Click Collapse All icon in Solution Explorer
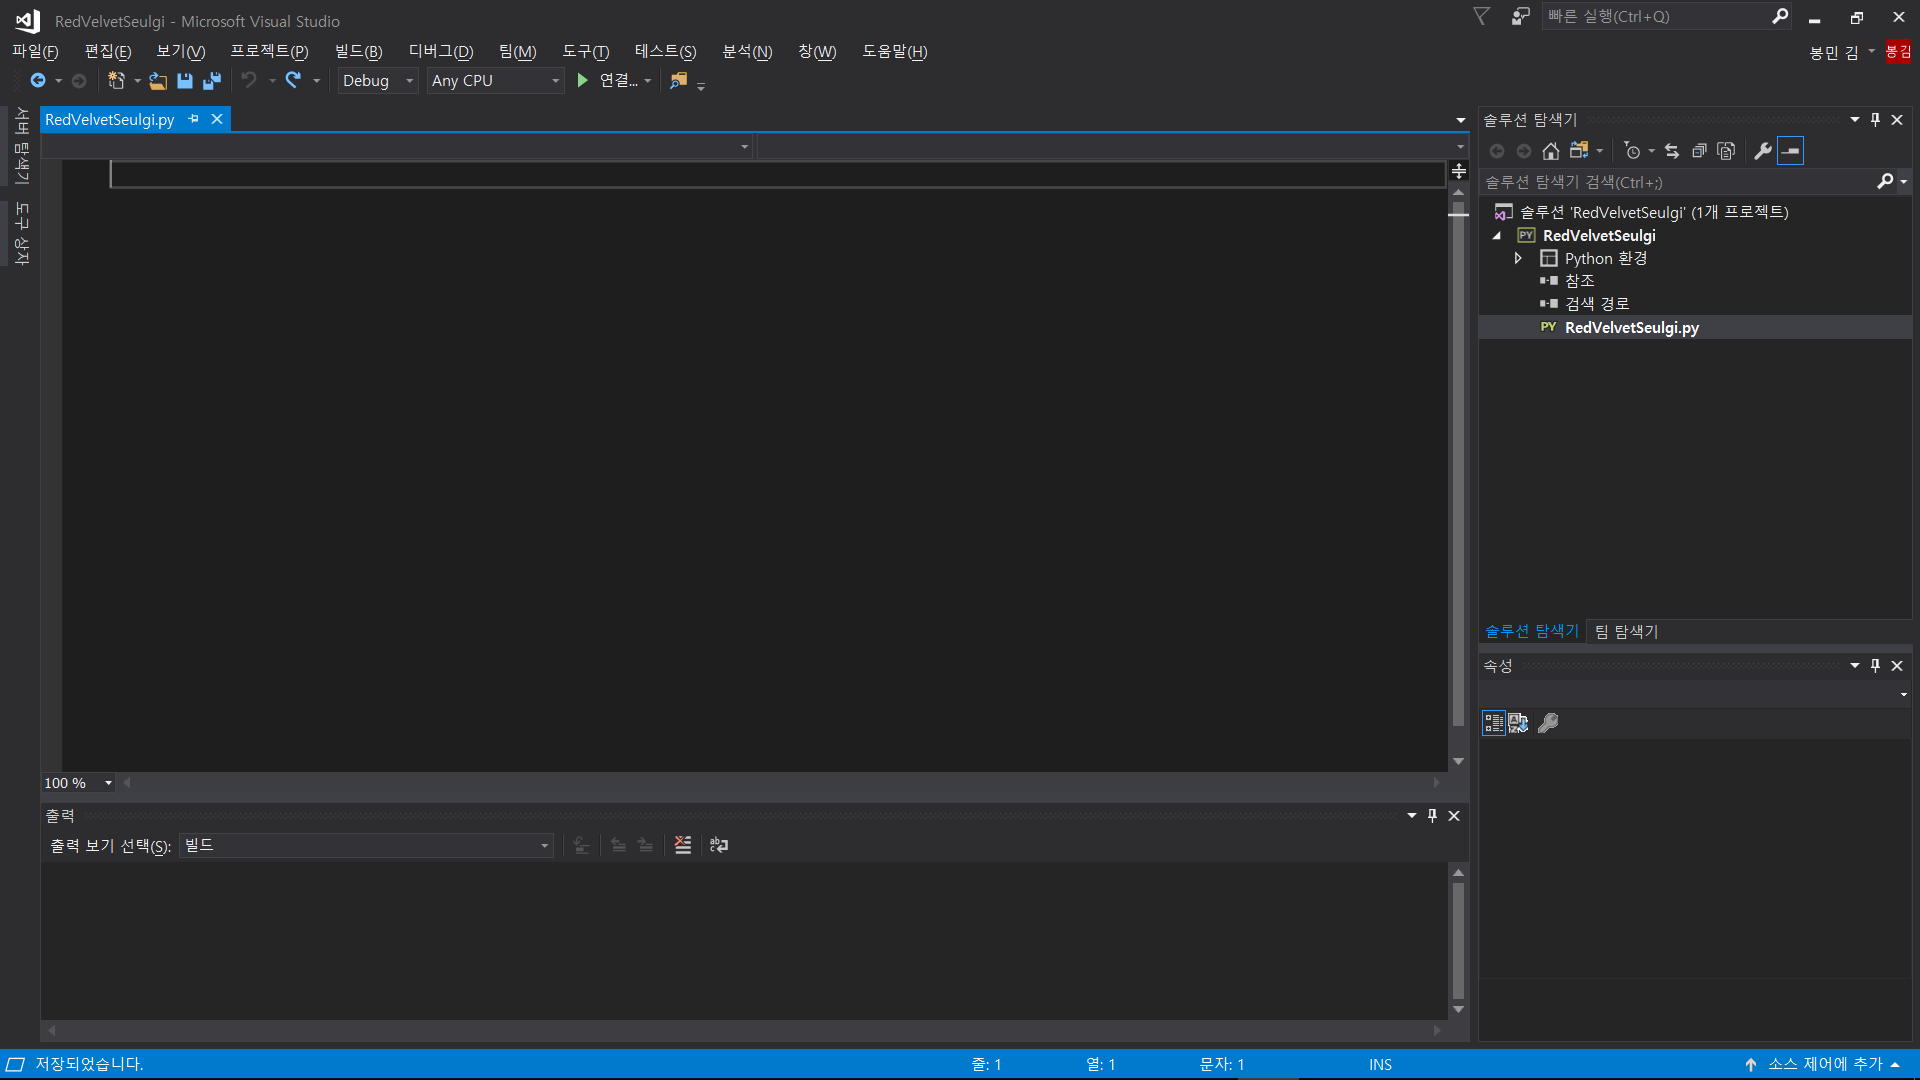This screenshot has width=1920, height=1080. pos(1698,151)
